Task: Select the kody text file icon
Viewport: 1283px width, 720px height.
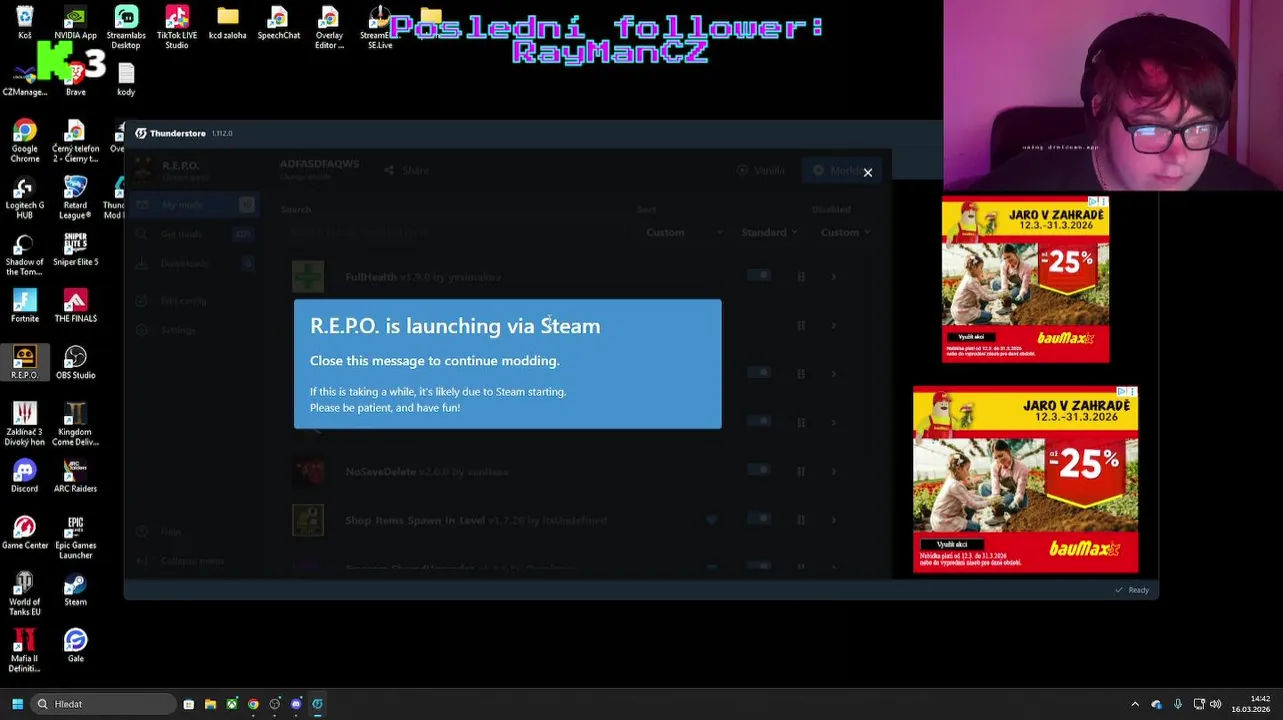Action: coord(126,79)
